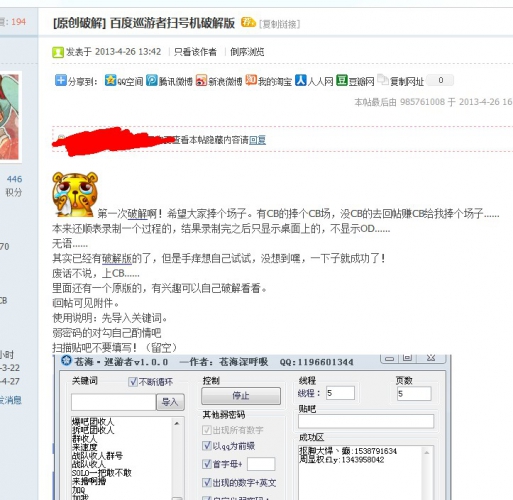
Task: Click the 复制网址 copy icon
Action: pos(383,80)
